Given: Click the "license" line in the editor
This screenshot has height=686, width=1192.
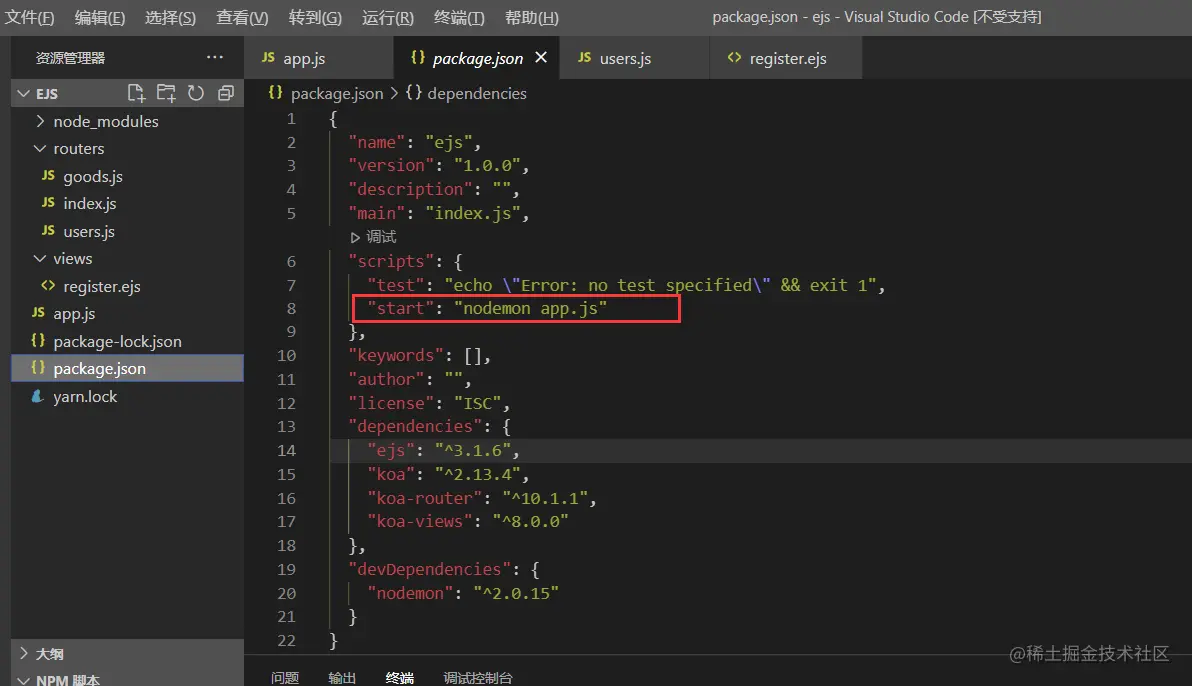Looking at the screenshot, I should [x=429, y=403].
